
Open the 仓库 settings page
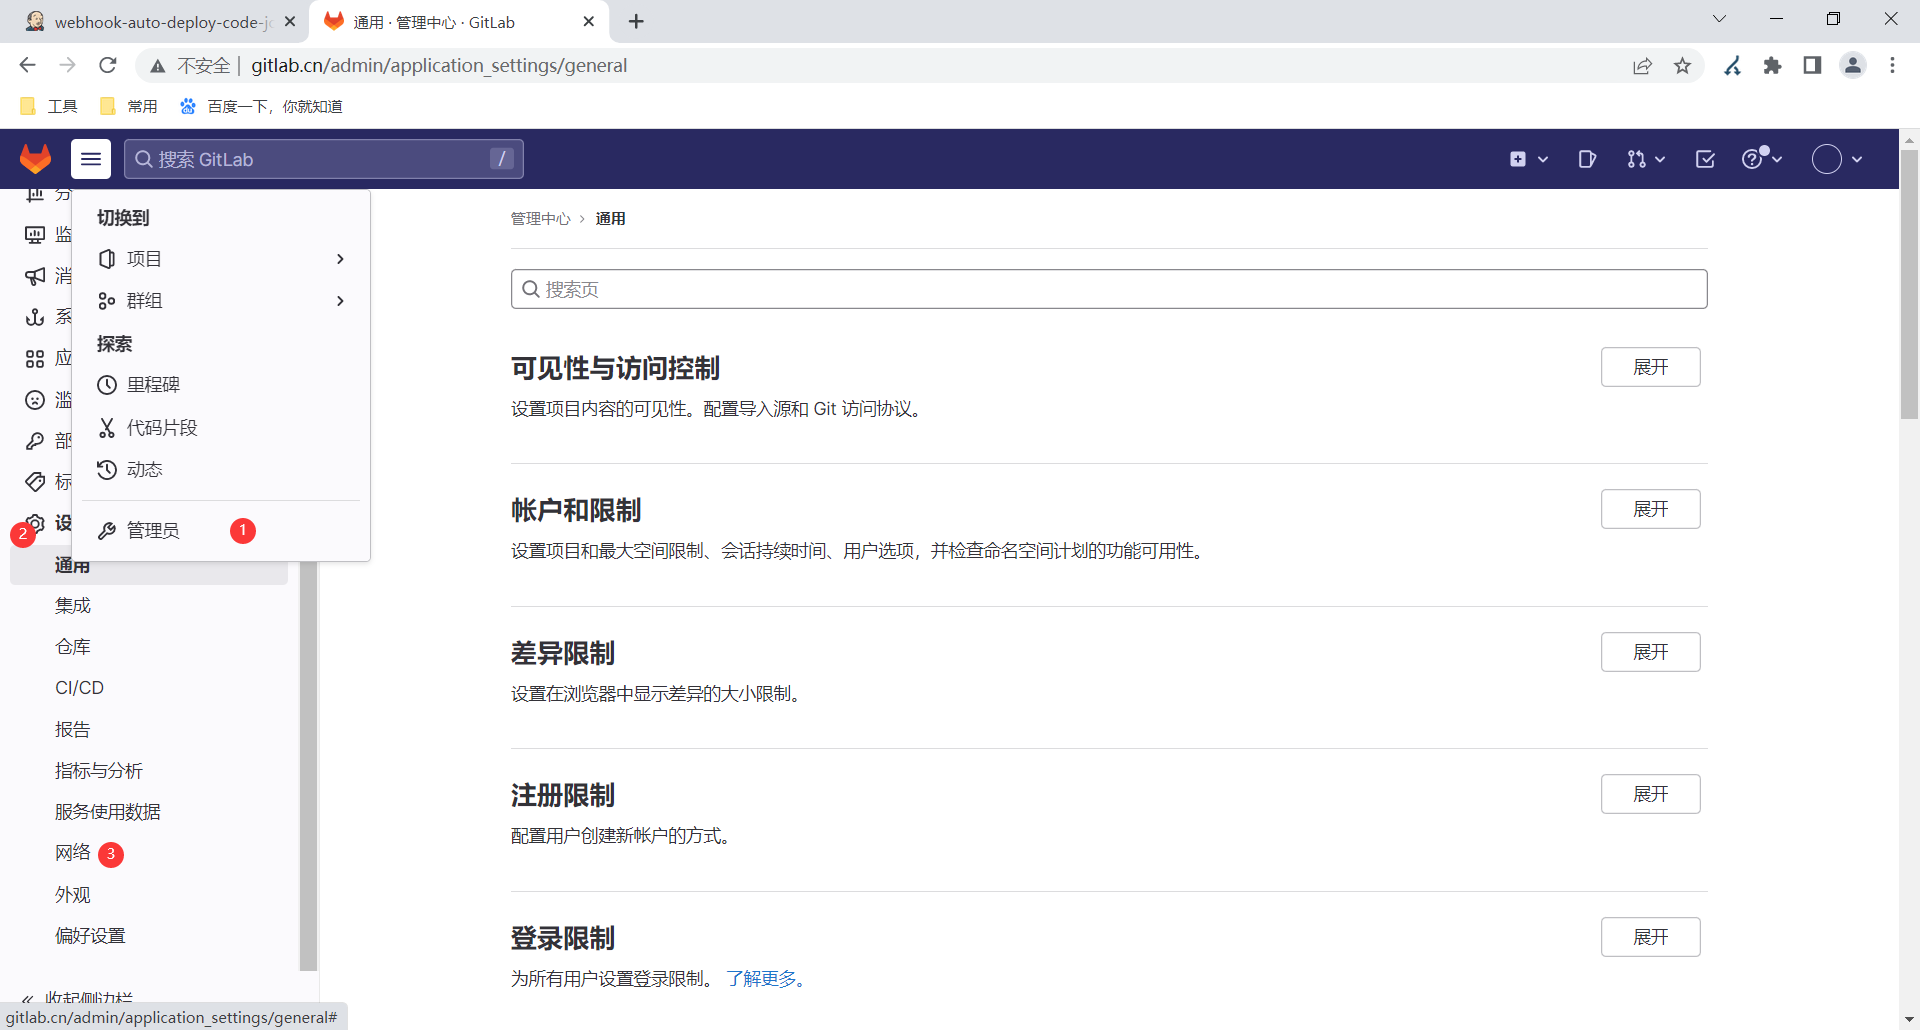pos(73,647)
